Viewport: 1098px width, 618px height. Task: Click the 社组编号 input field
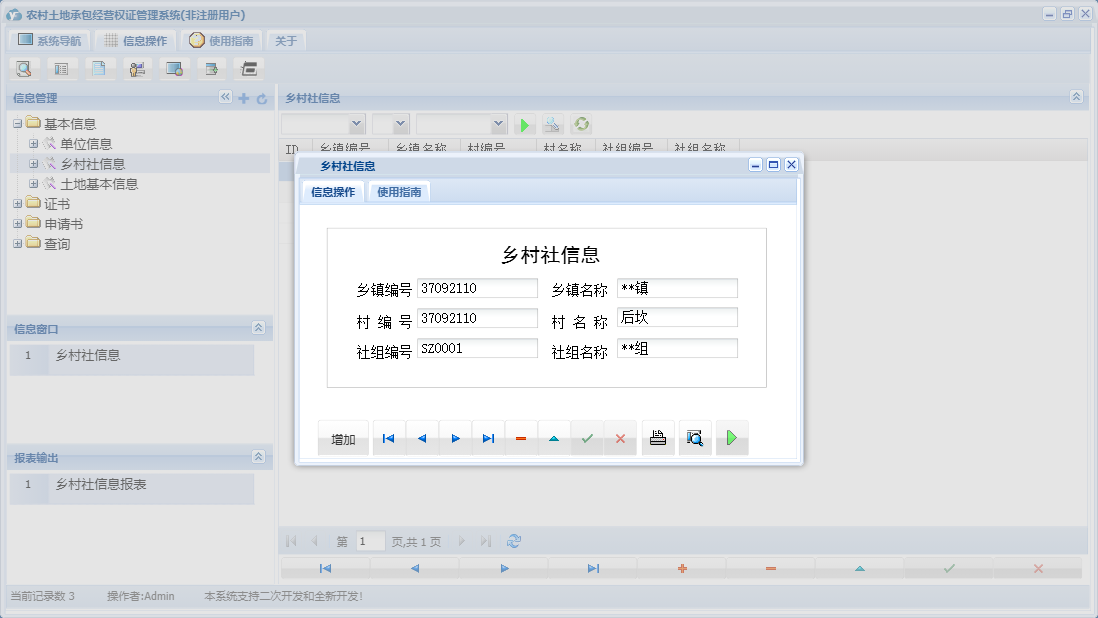[x=477, y=348]
